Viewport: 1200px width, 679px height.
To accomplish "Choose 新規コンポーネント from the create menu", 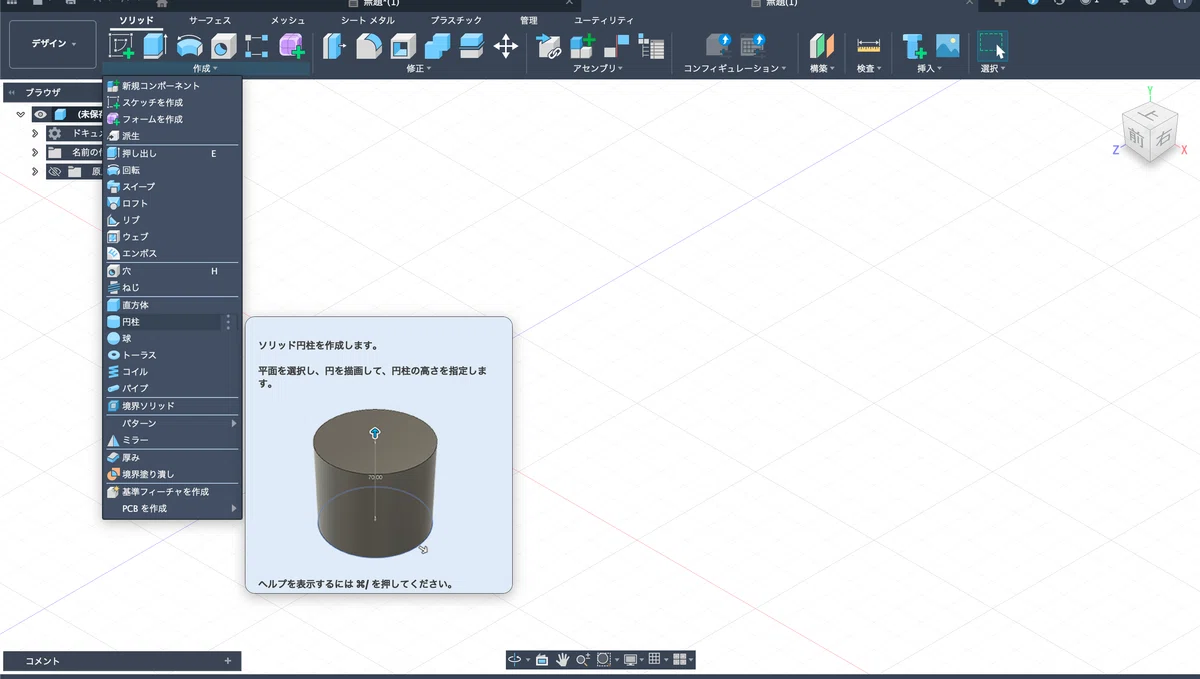I will coord(172,86).
